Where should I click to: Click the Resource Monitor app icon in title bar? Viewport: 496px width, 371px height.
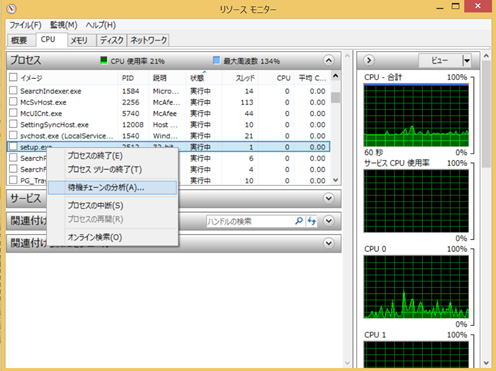tap(11, 8)
